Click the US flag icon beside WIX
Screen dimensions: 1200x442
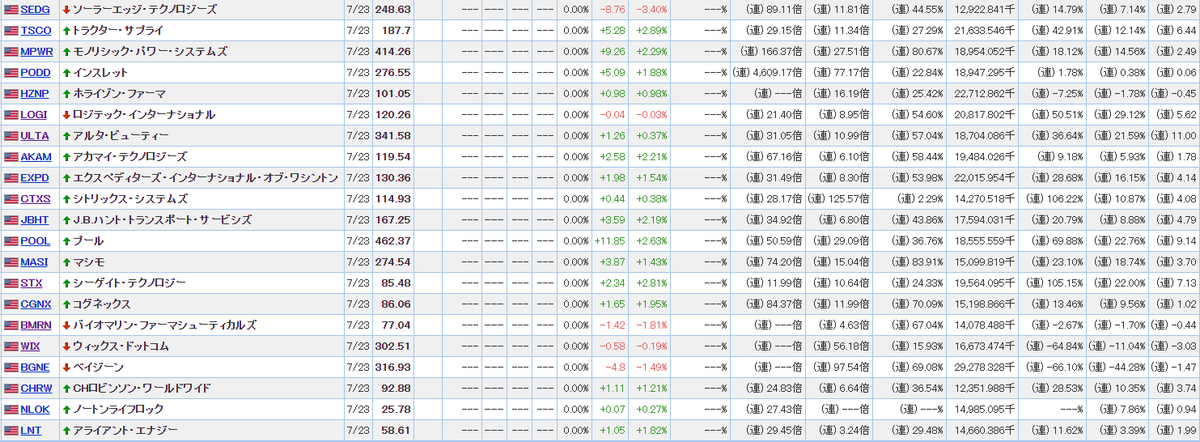(11, 345)
